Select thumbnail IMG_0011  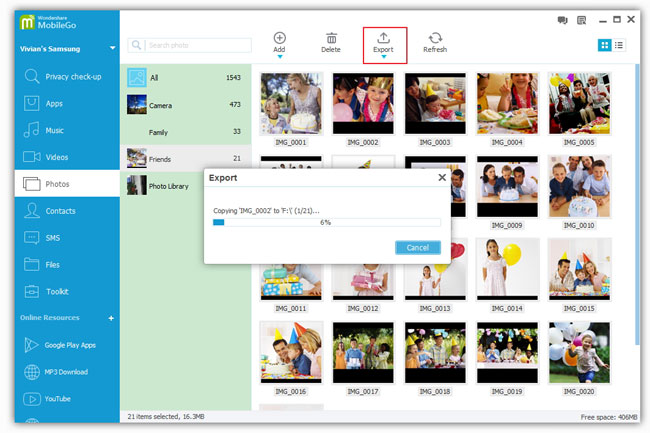(291, 283)
